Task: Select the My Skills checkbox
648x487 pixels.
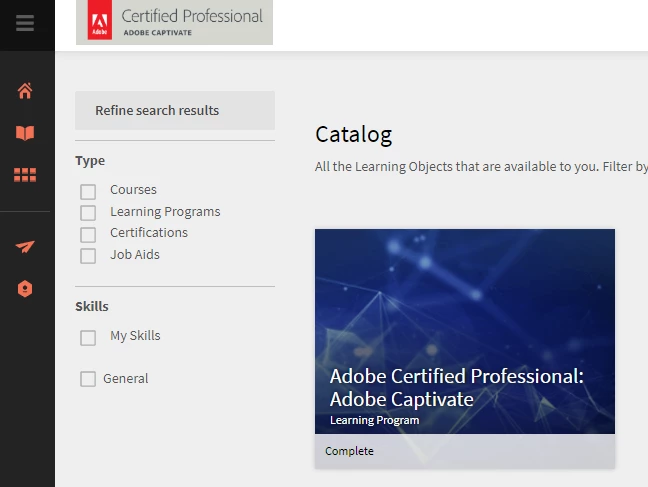Action: coord(88,338)
